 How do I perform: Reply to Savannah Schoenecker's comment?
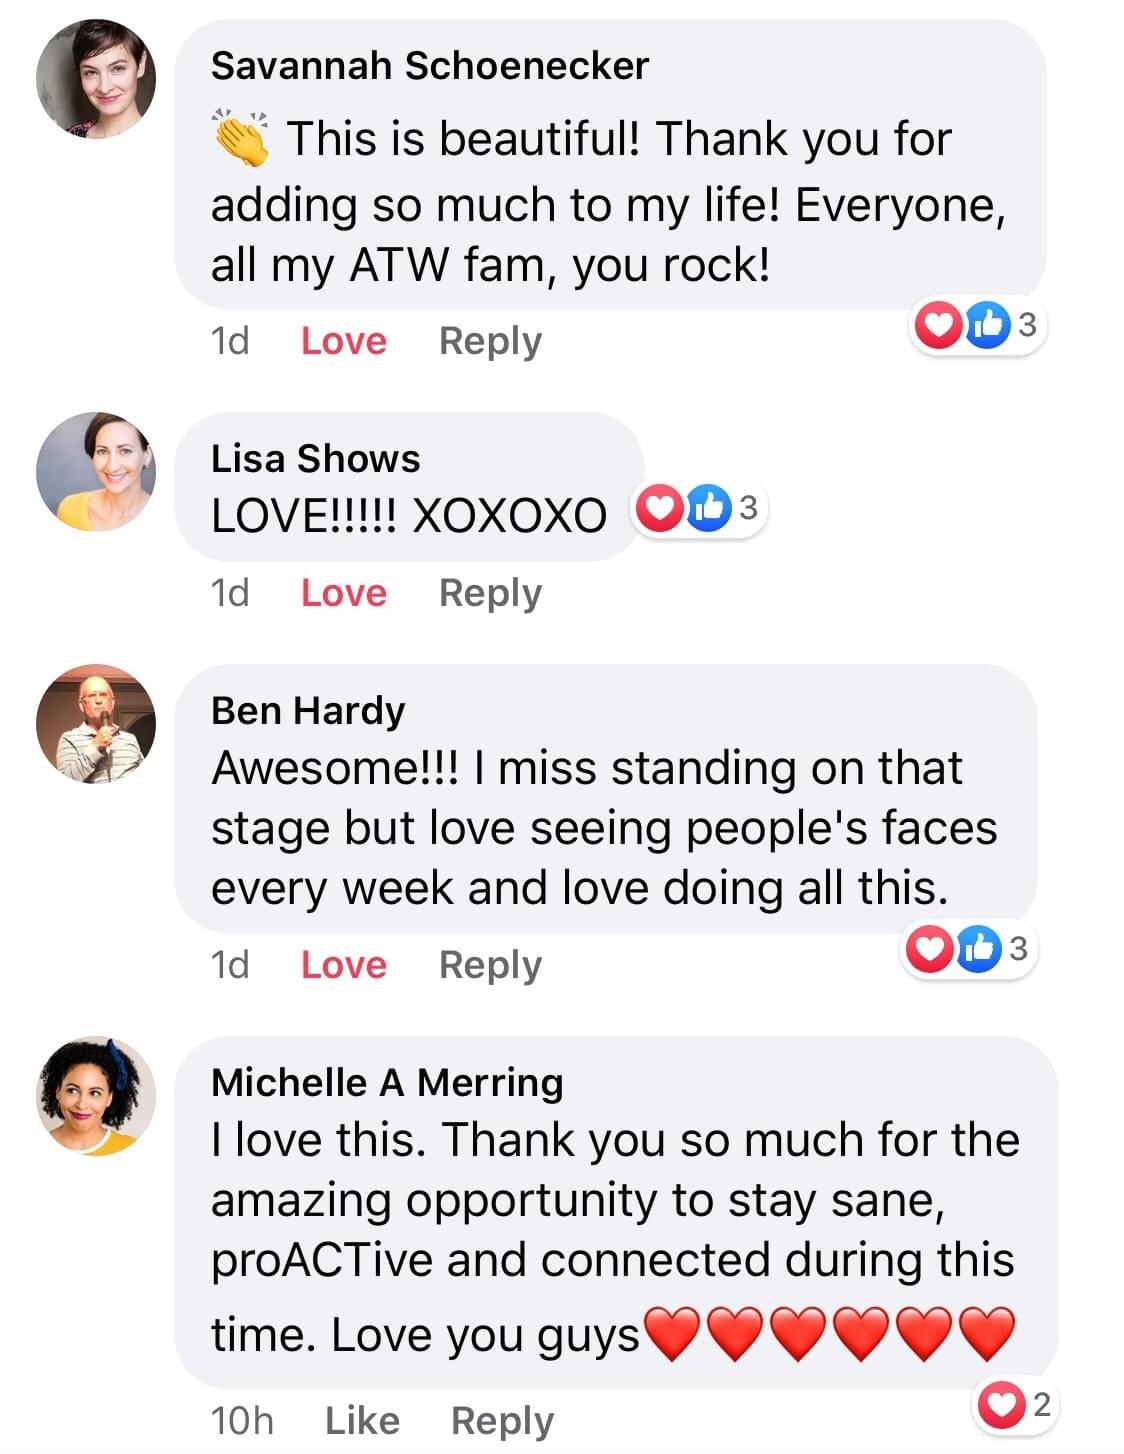pyautogui.click(x=490, y=341)
